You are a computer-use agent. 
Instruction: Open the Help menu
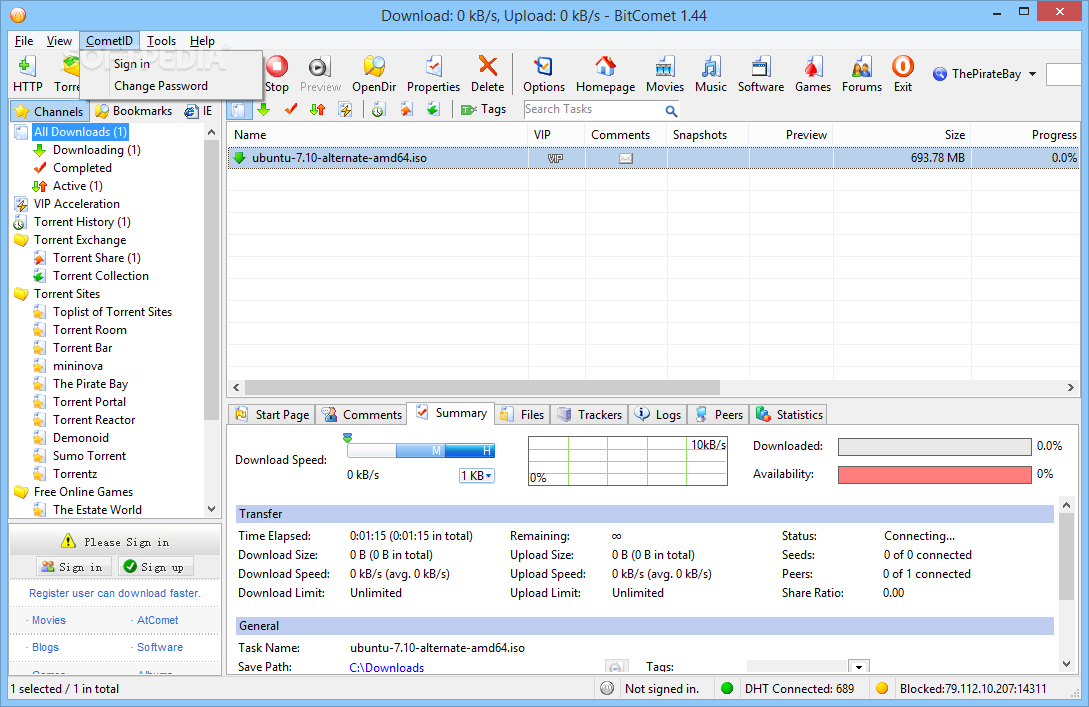[x=202, y=41]
